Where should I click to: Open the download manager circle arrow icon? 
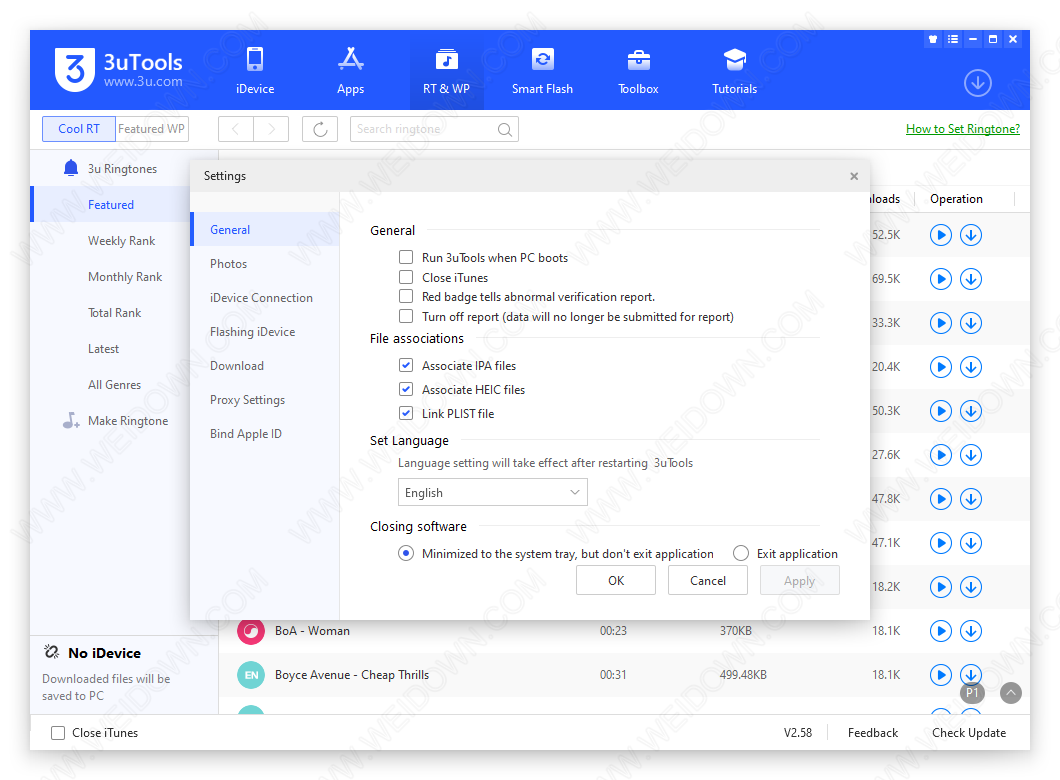tap(978, 83)
